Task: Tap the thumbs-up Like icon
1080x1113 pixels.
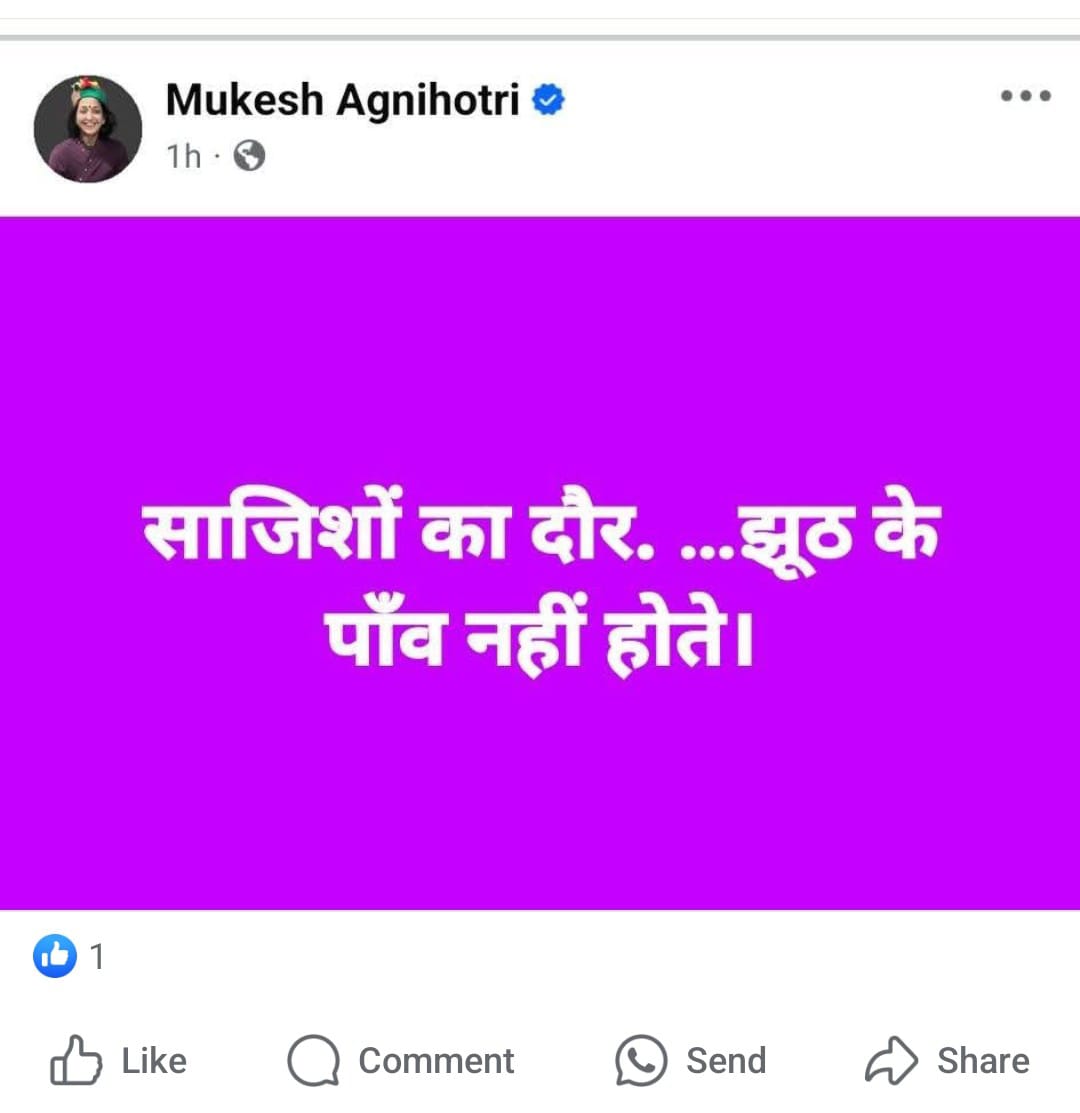Action: click(x=75, y=1060)
